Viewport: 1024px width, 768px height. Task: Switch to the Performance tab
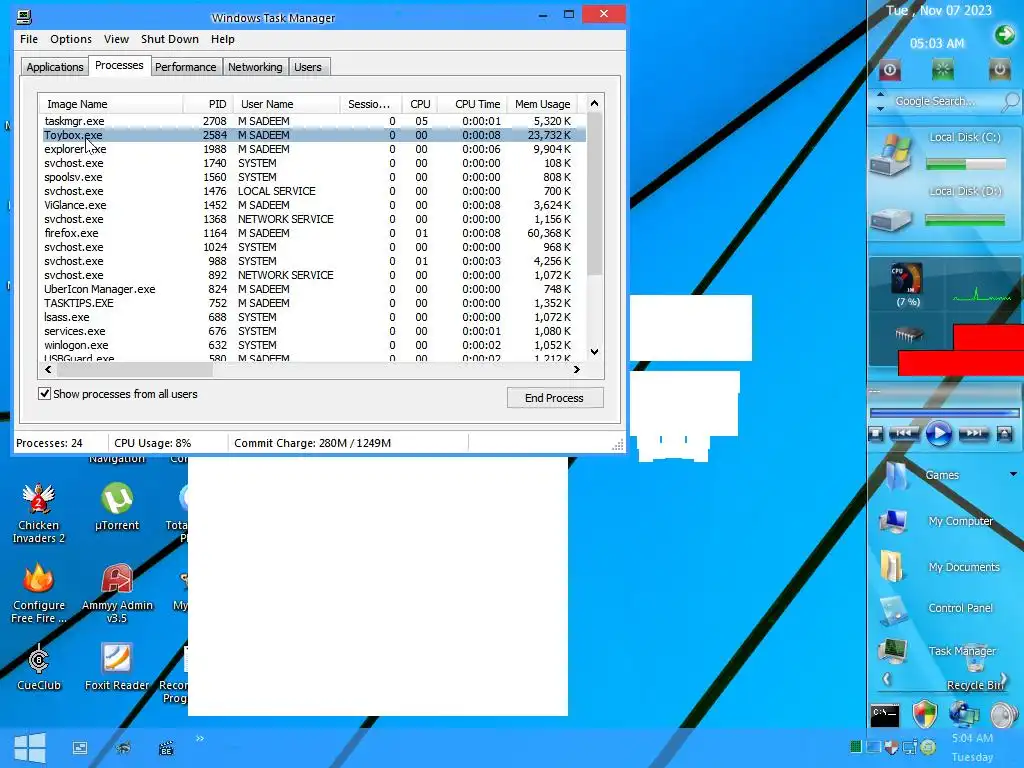[185, 67]
